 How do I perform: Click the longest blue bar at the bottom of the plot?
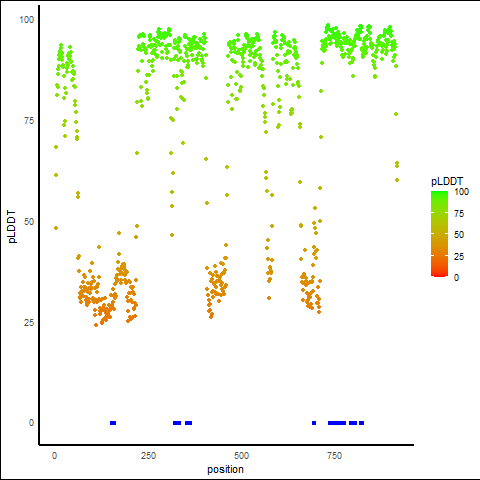click(337, 423)
